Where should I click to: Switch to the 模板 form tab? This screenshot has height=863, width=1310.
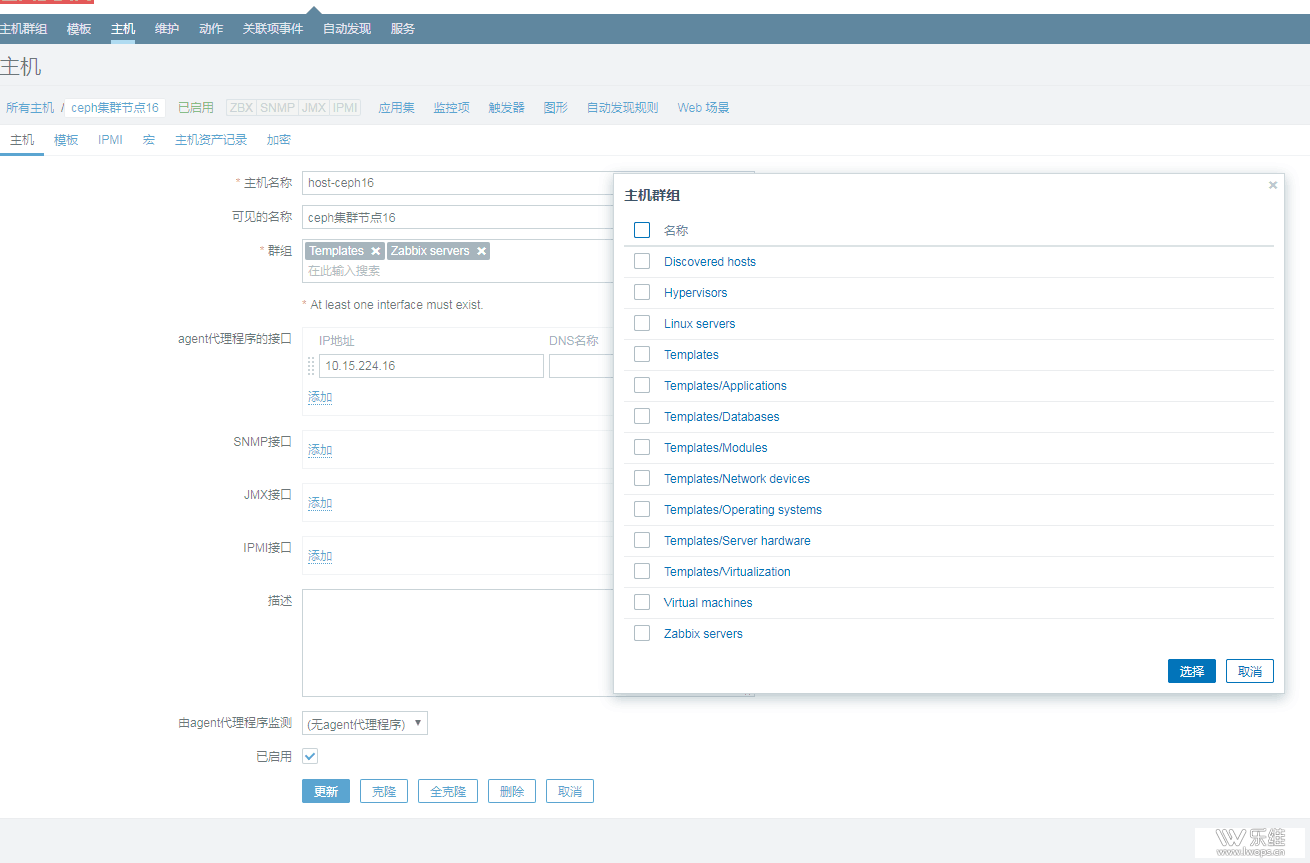point(66,140)
